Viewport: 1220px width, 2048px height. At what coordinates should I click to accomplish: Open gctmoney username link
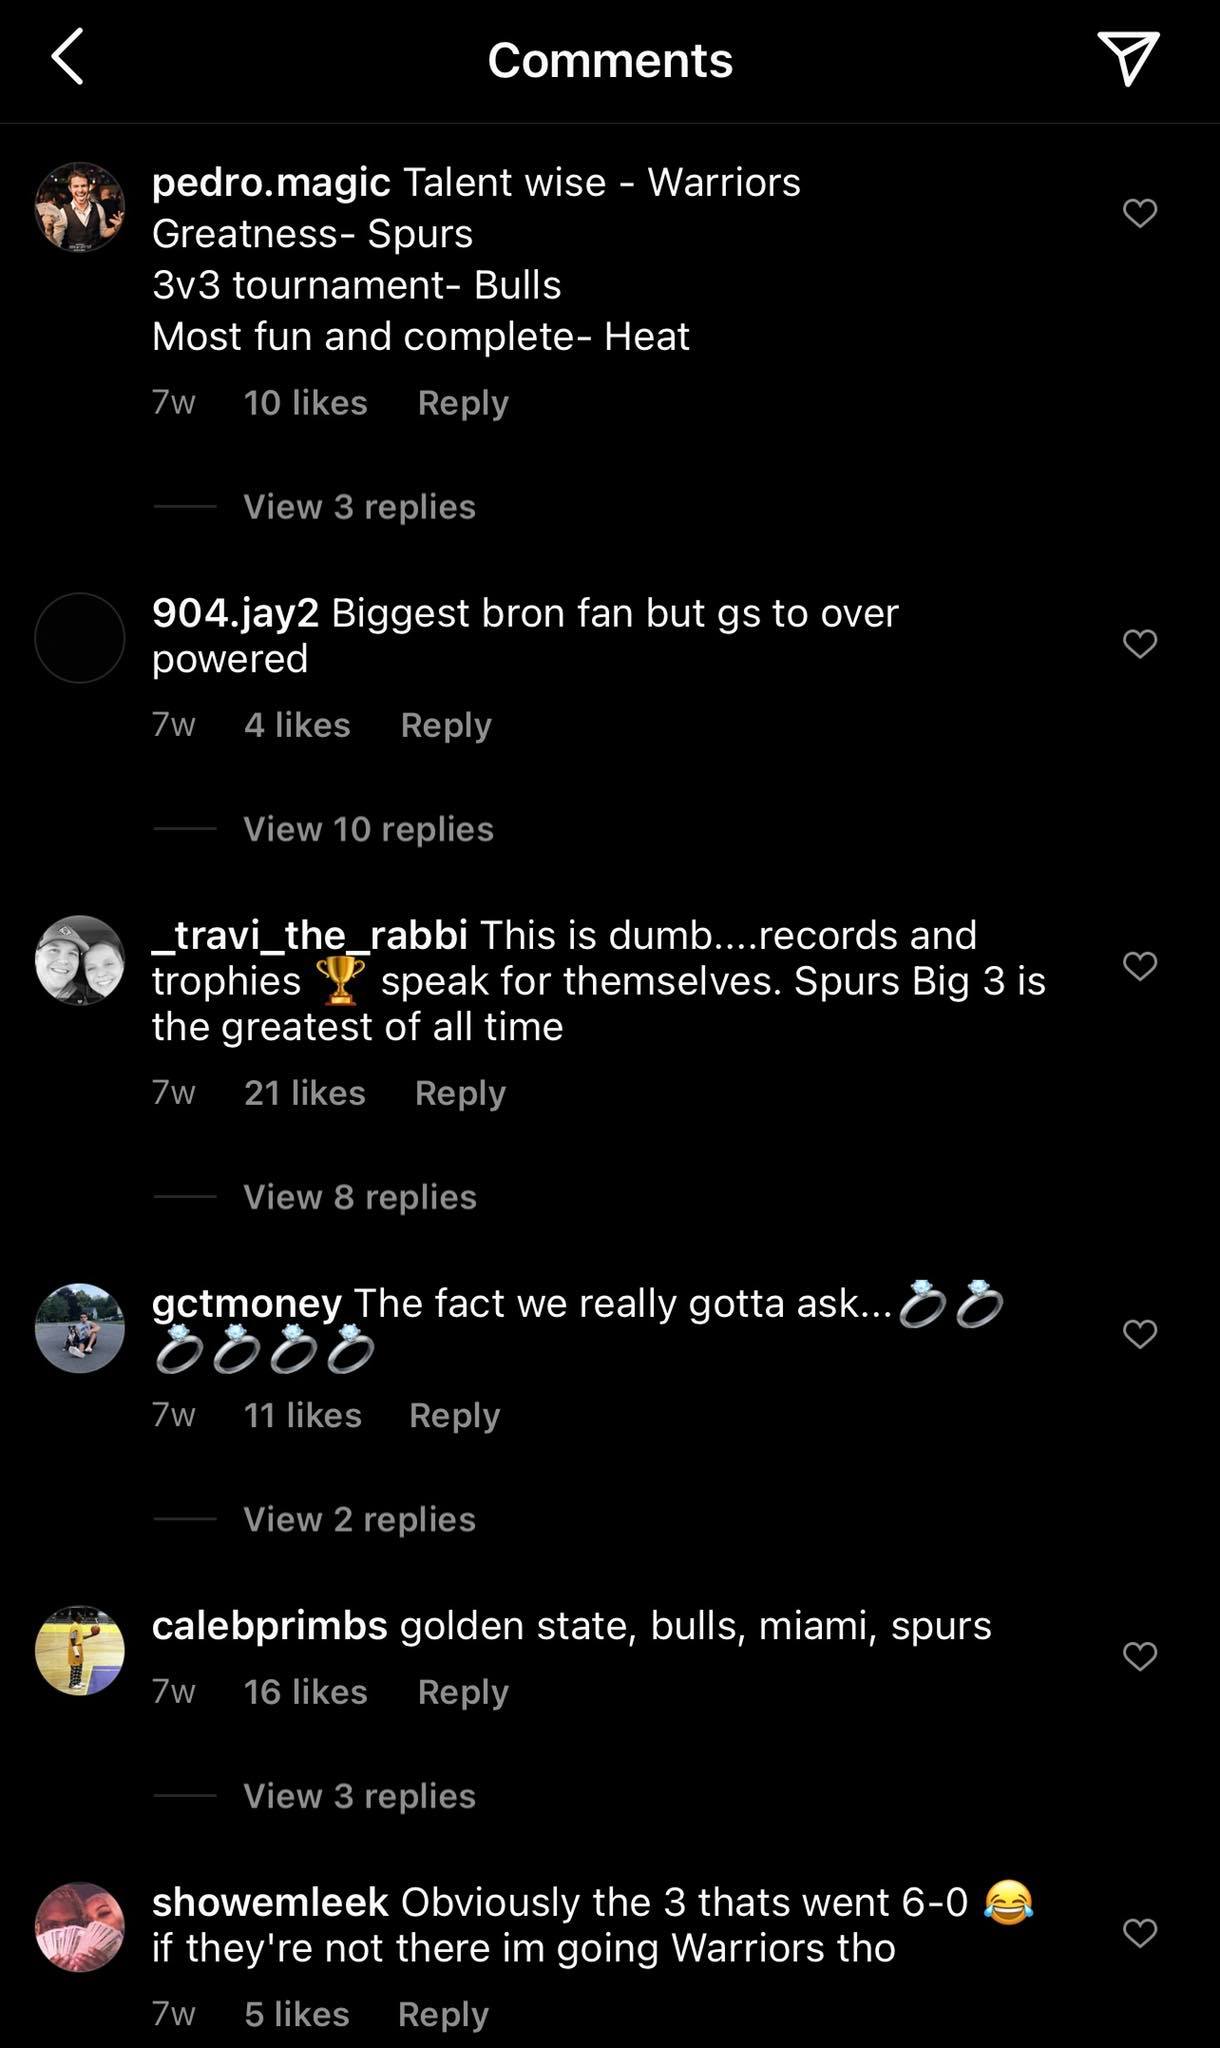tap(247, 1303)
